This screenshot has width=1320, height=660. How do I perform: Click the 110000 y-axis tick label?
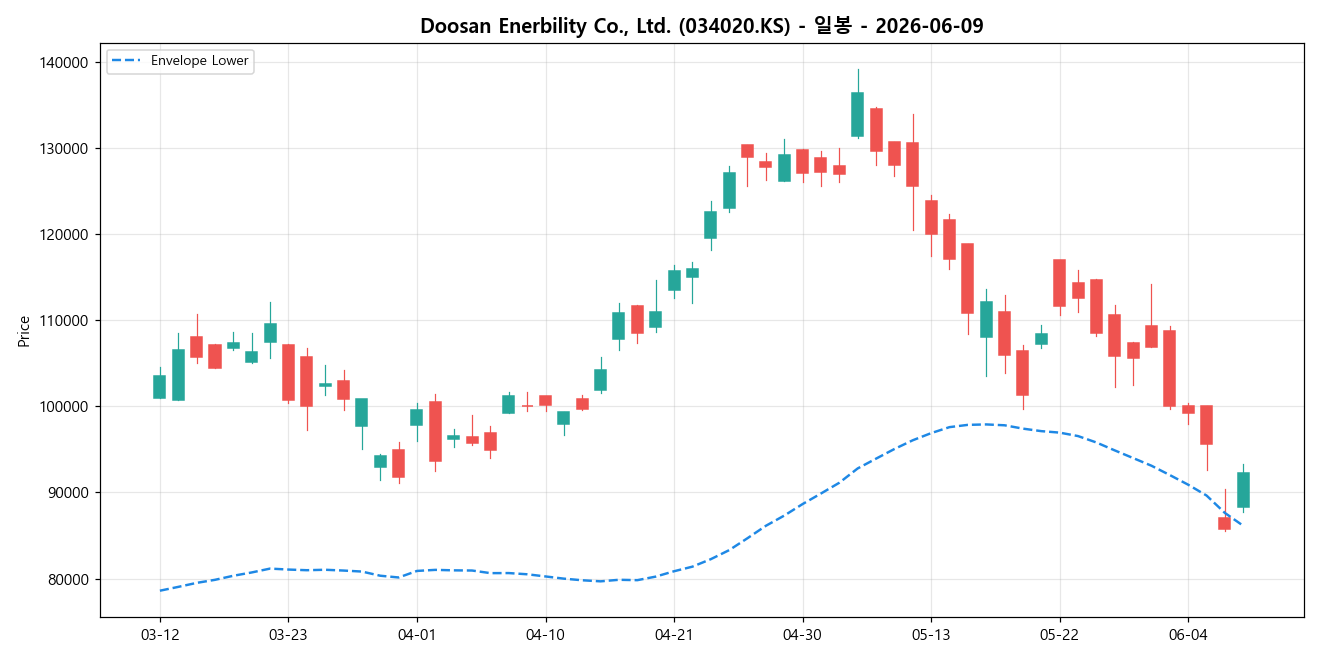64,320
